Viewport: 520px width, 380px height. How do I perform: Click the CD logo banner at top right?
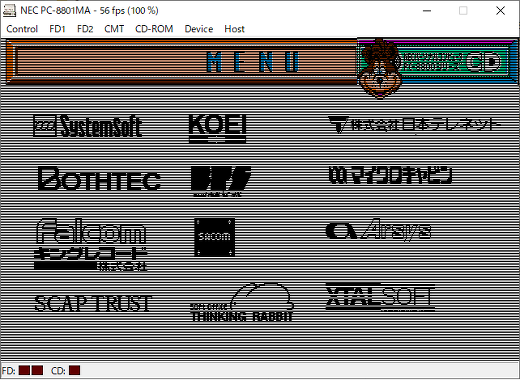456,61
